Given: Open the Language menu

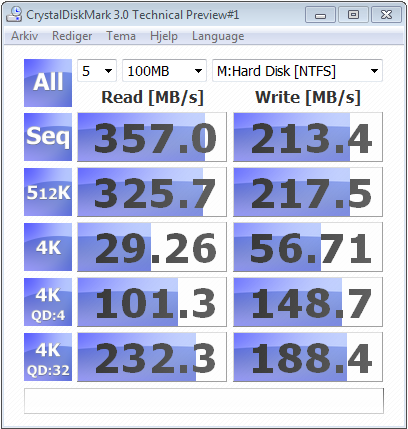Looking at the screenshot, I should 218,36.
